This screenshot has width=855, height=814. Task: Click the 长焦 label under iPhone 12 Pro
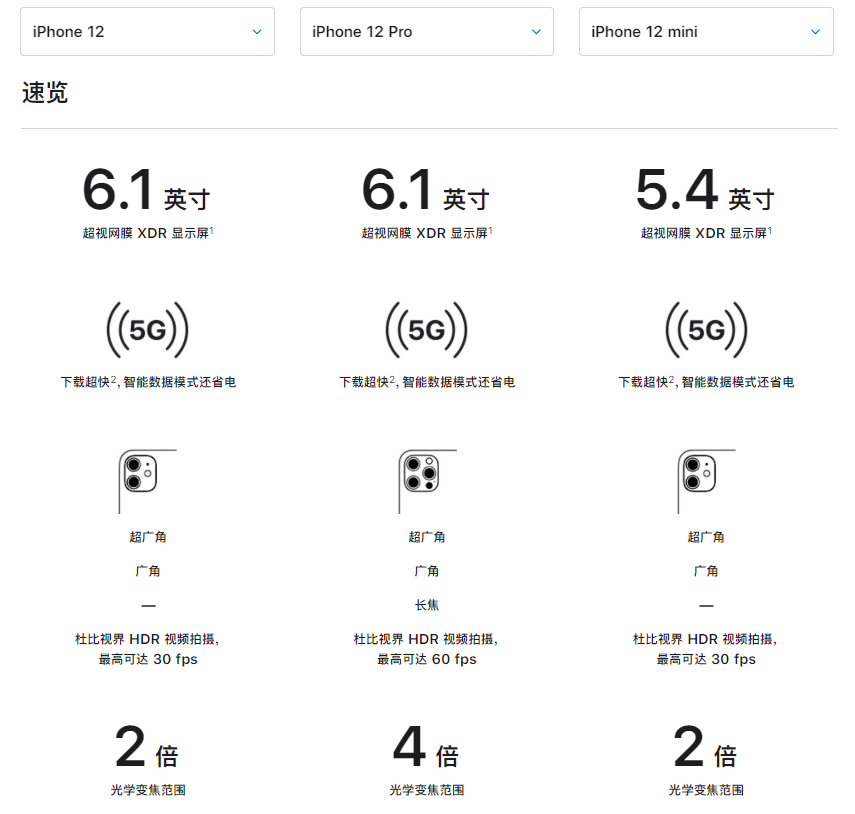point(427,604)
